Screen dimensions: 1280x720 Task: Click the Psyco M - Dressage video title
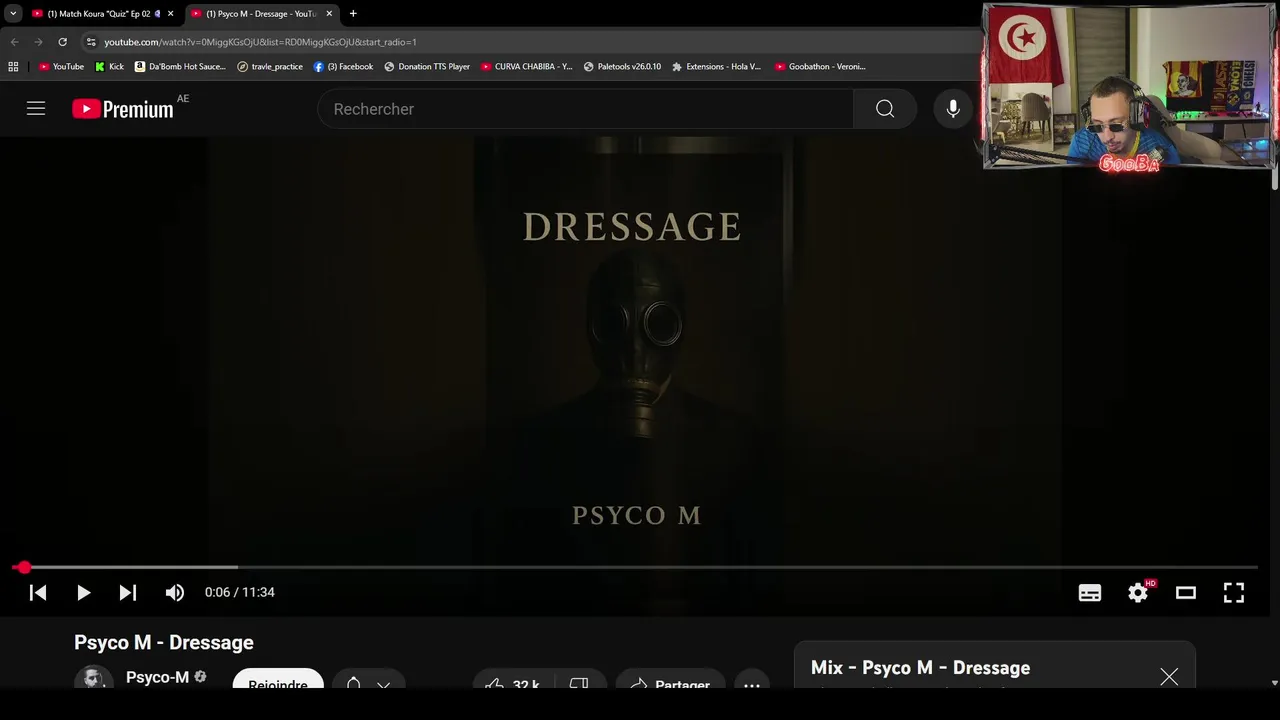click(164, 642)
